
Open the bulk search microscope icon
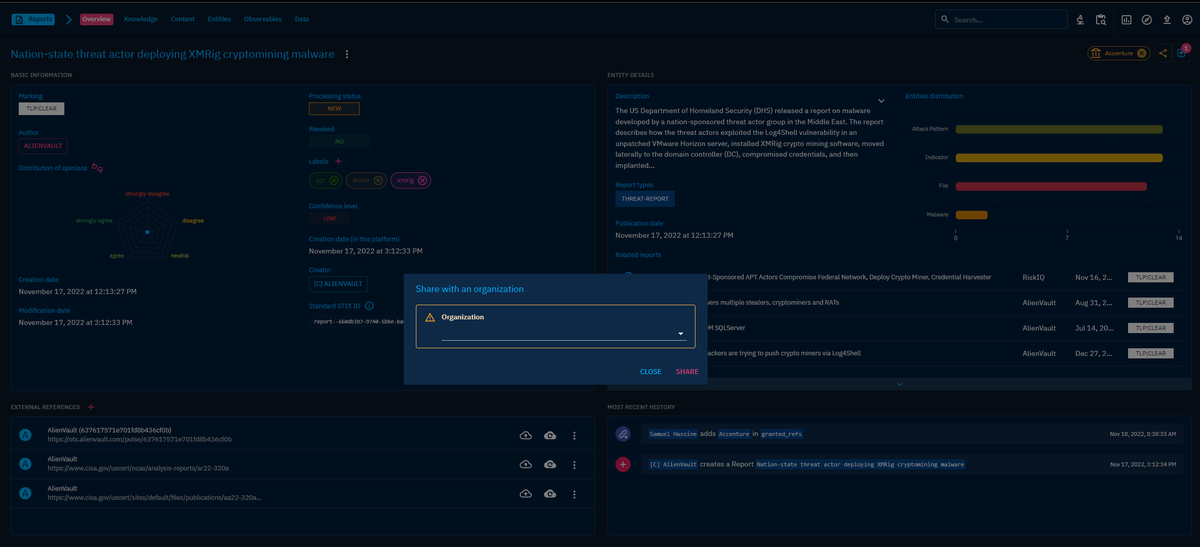pyautogui.click(x=1080, y=19)
